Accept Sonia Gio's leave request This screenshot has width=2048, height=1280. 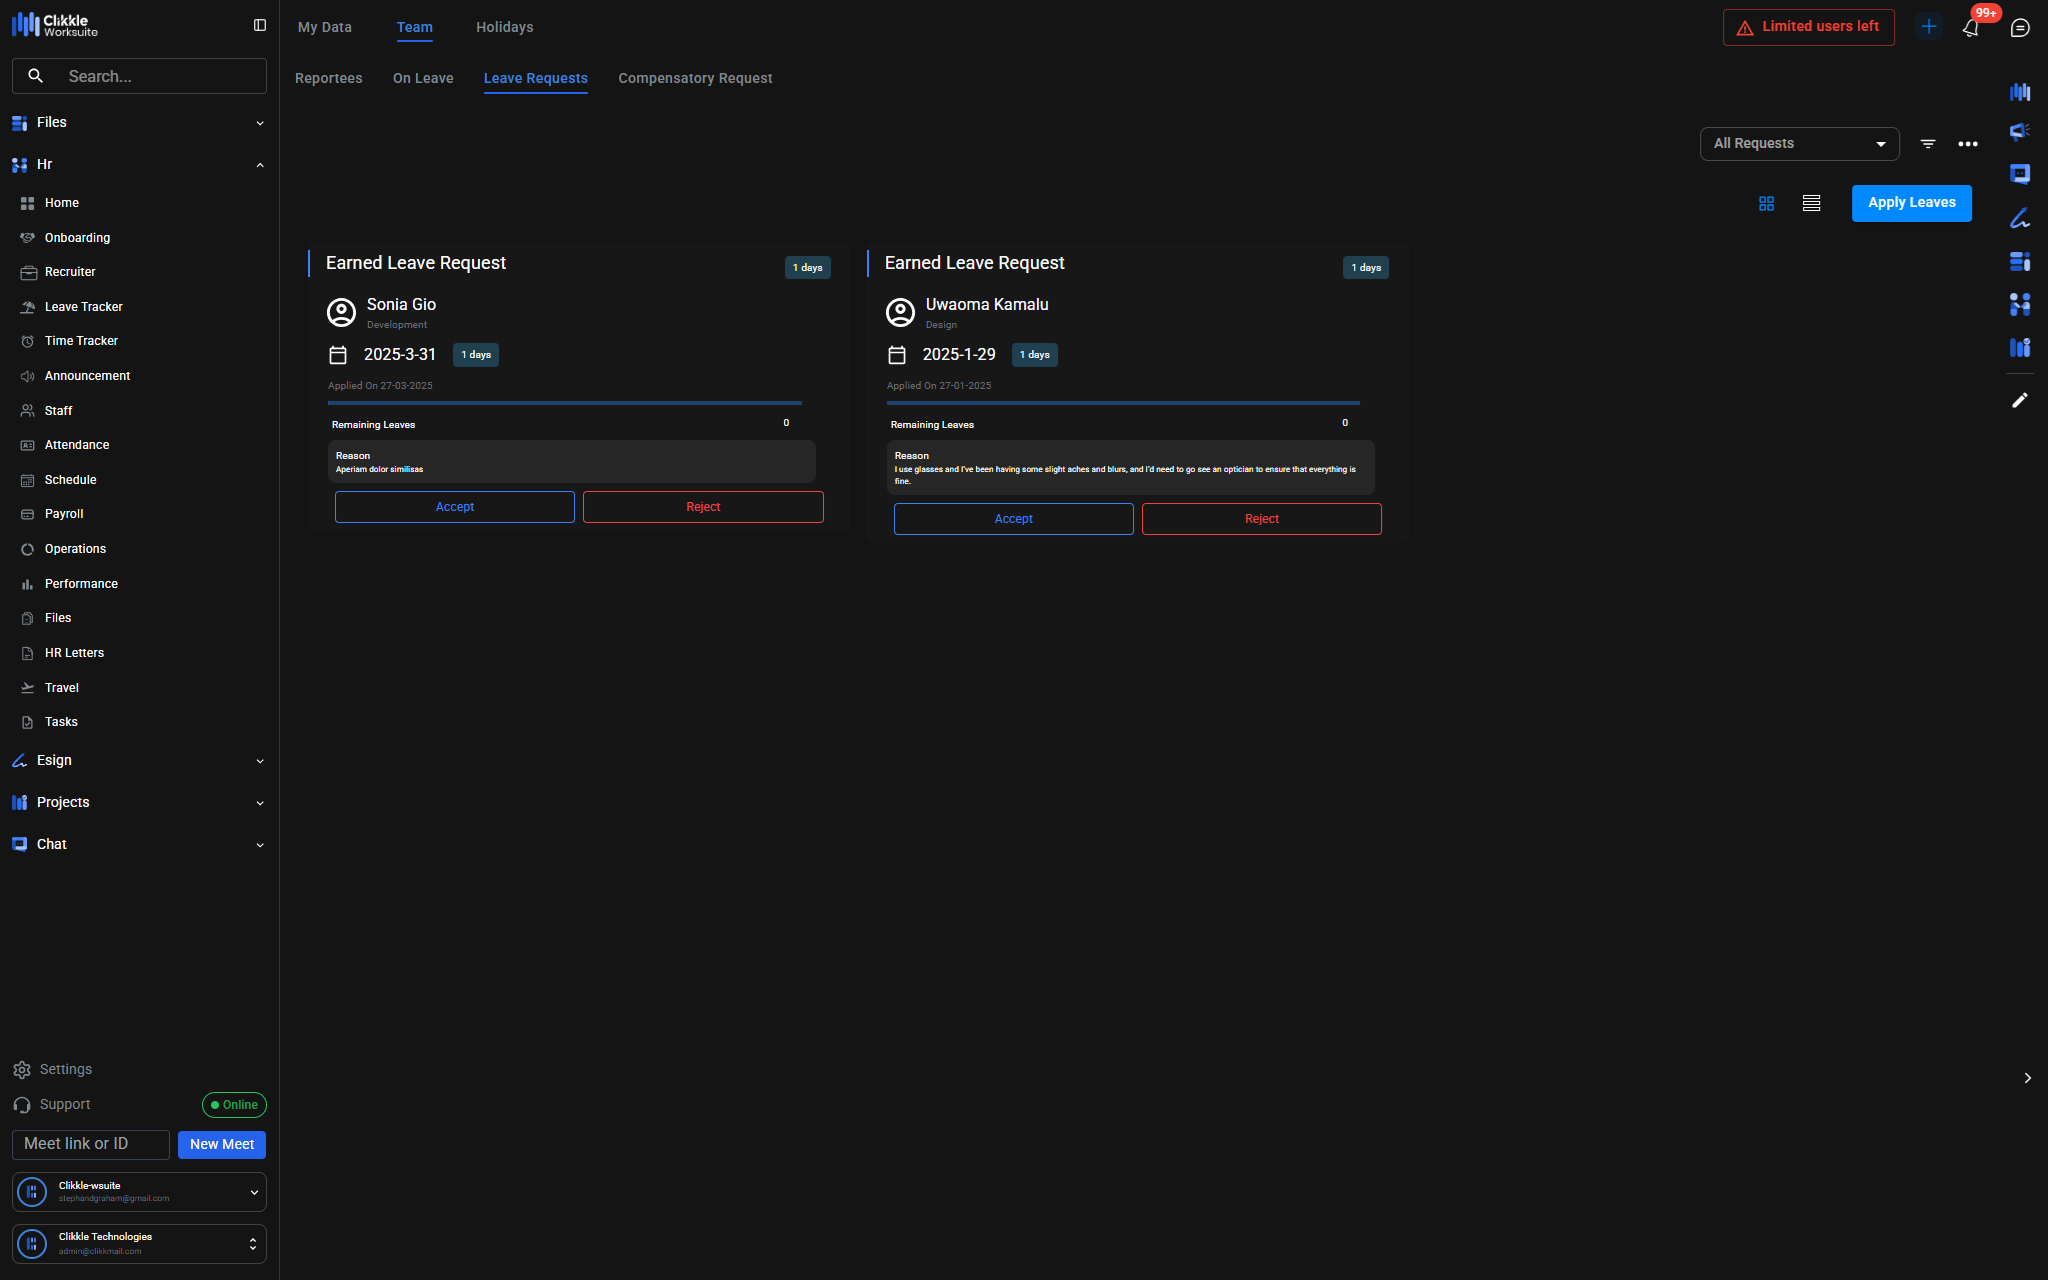click(455, 507)
